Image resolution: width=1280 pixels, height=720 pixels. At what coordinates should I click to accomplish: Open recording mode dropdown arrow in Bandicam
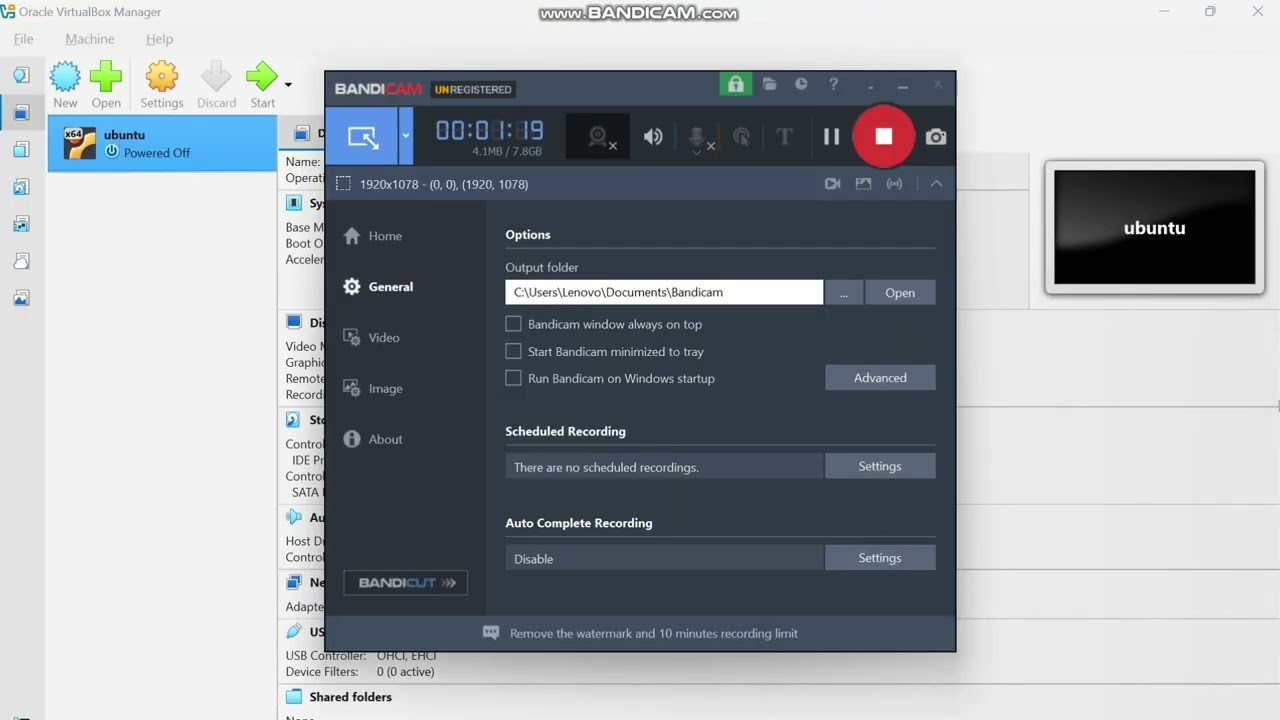pos(406,136)
